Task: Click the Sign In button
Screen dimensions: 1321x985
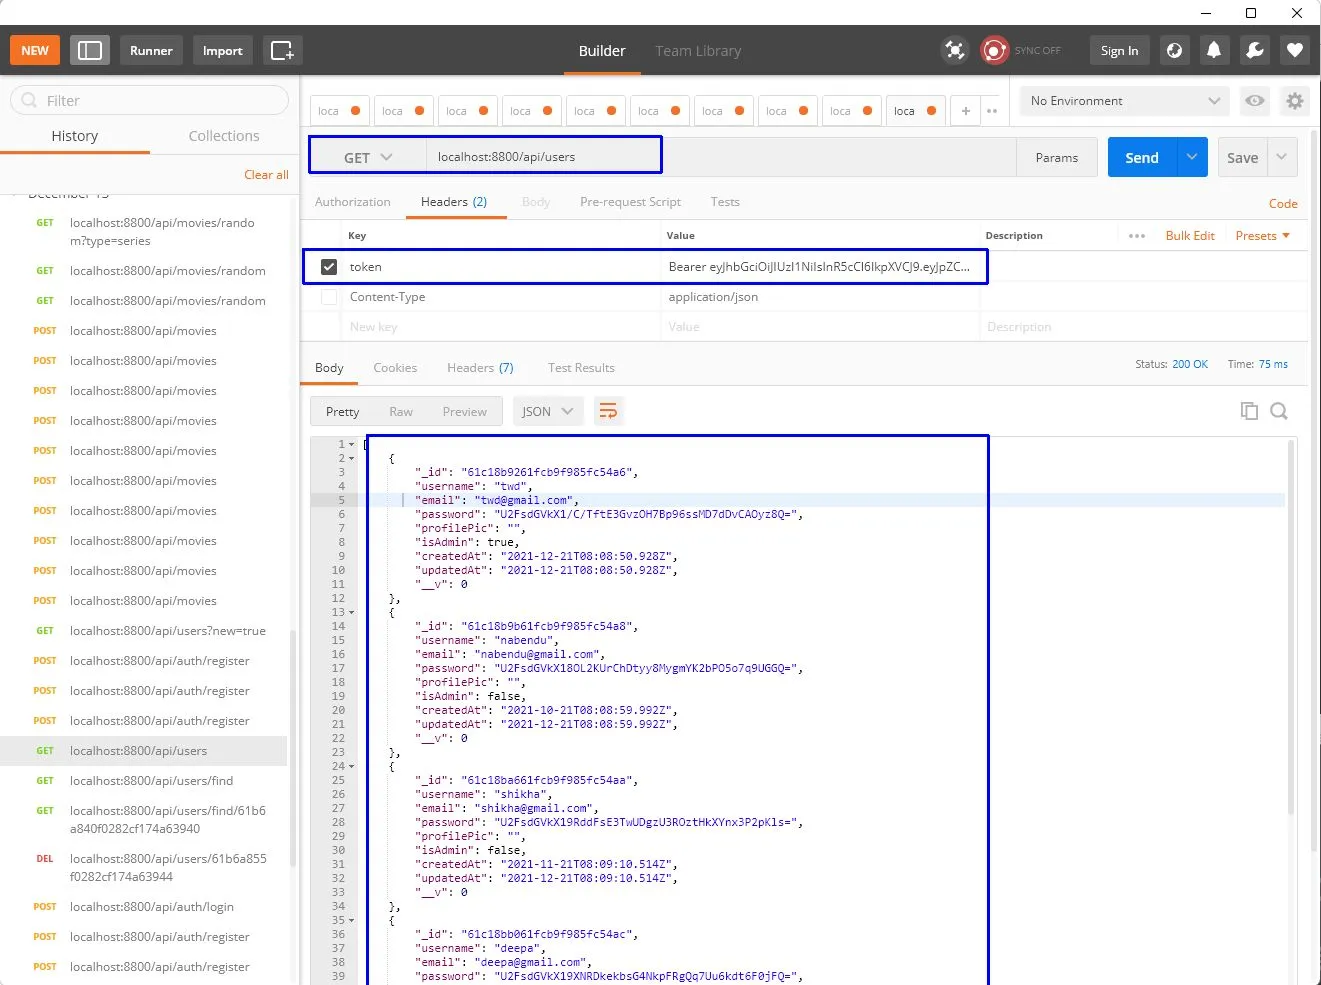Action: point(1119,50)
